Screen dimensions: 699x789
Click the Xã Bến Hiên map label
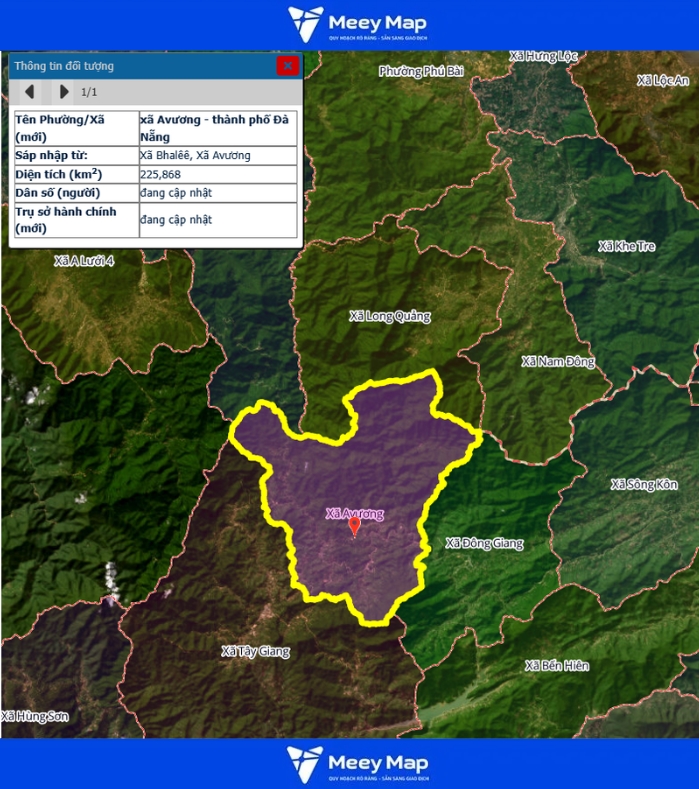pyautogui.click(x=557, y=666)
